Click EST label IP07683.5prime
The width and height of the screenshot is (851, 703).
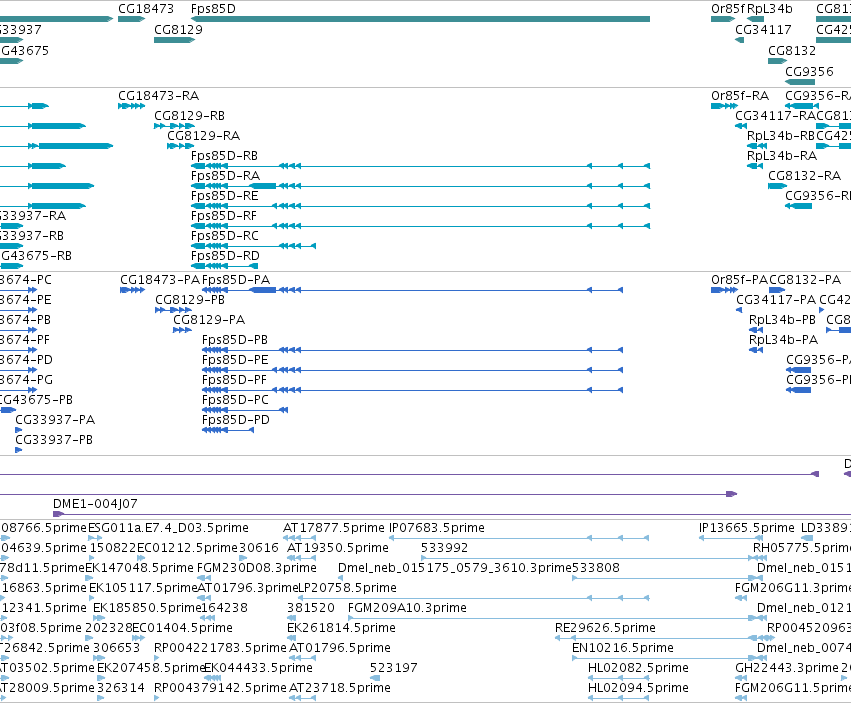(437, 528)
